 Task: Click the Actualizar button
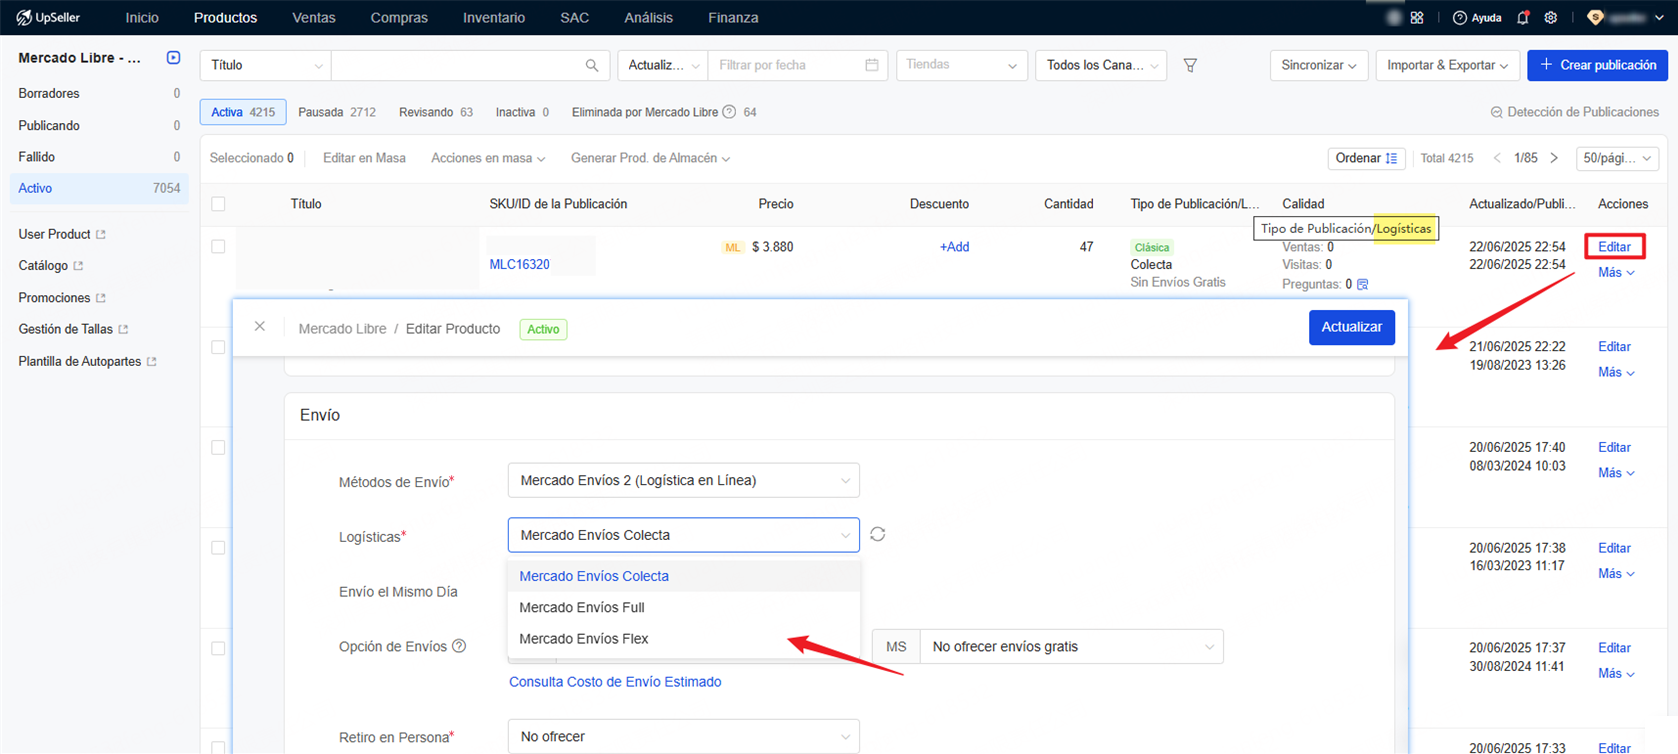[1352, 327]
